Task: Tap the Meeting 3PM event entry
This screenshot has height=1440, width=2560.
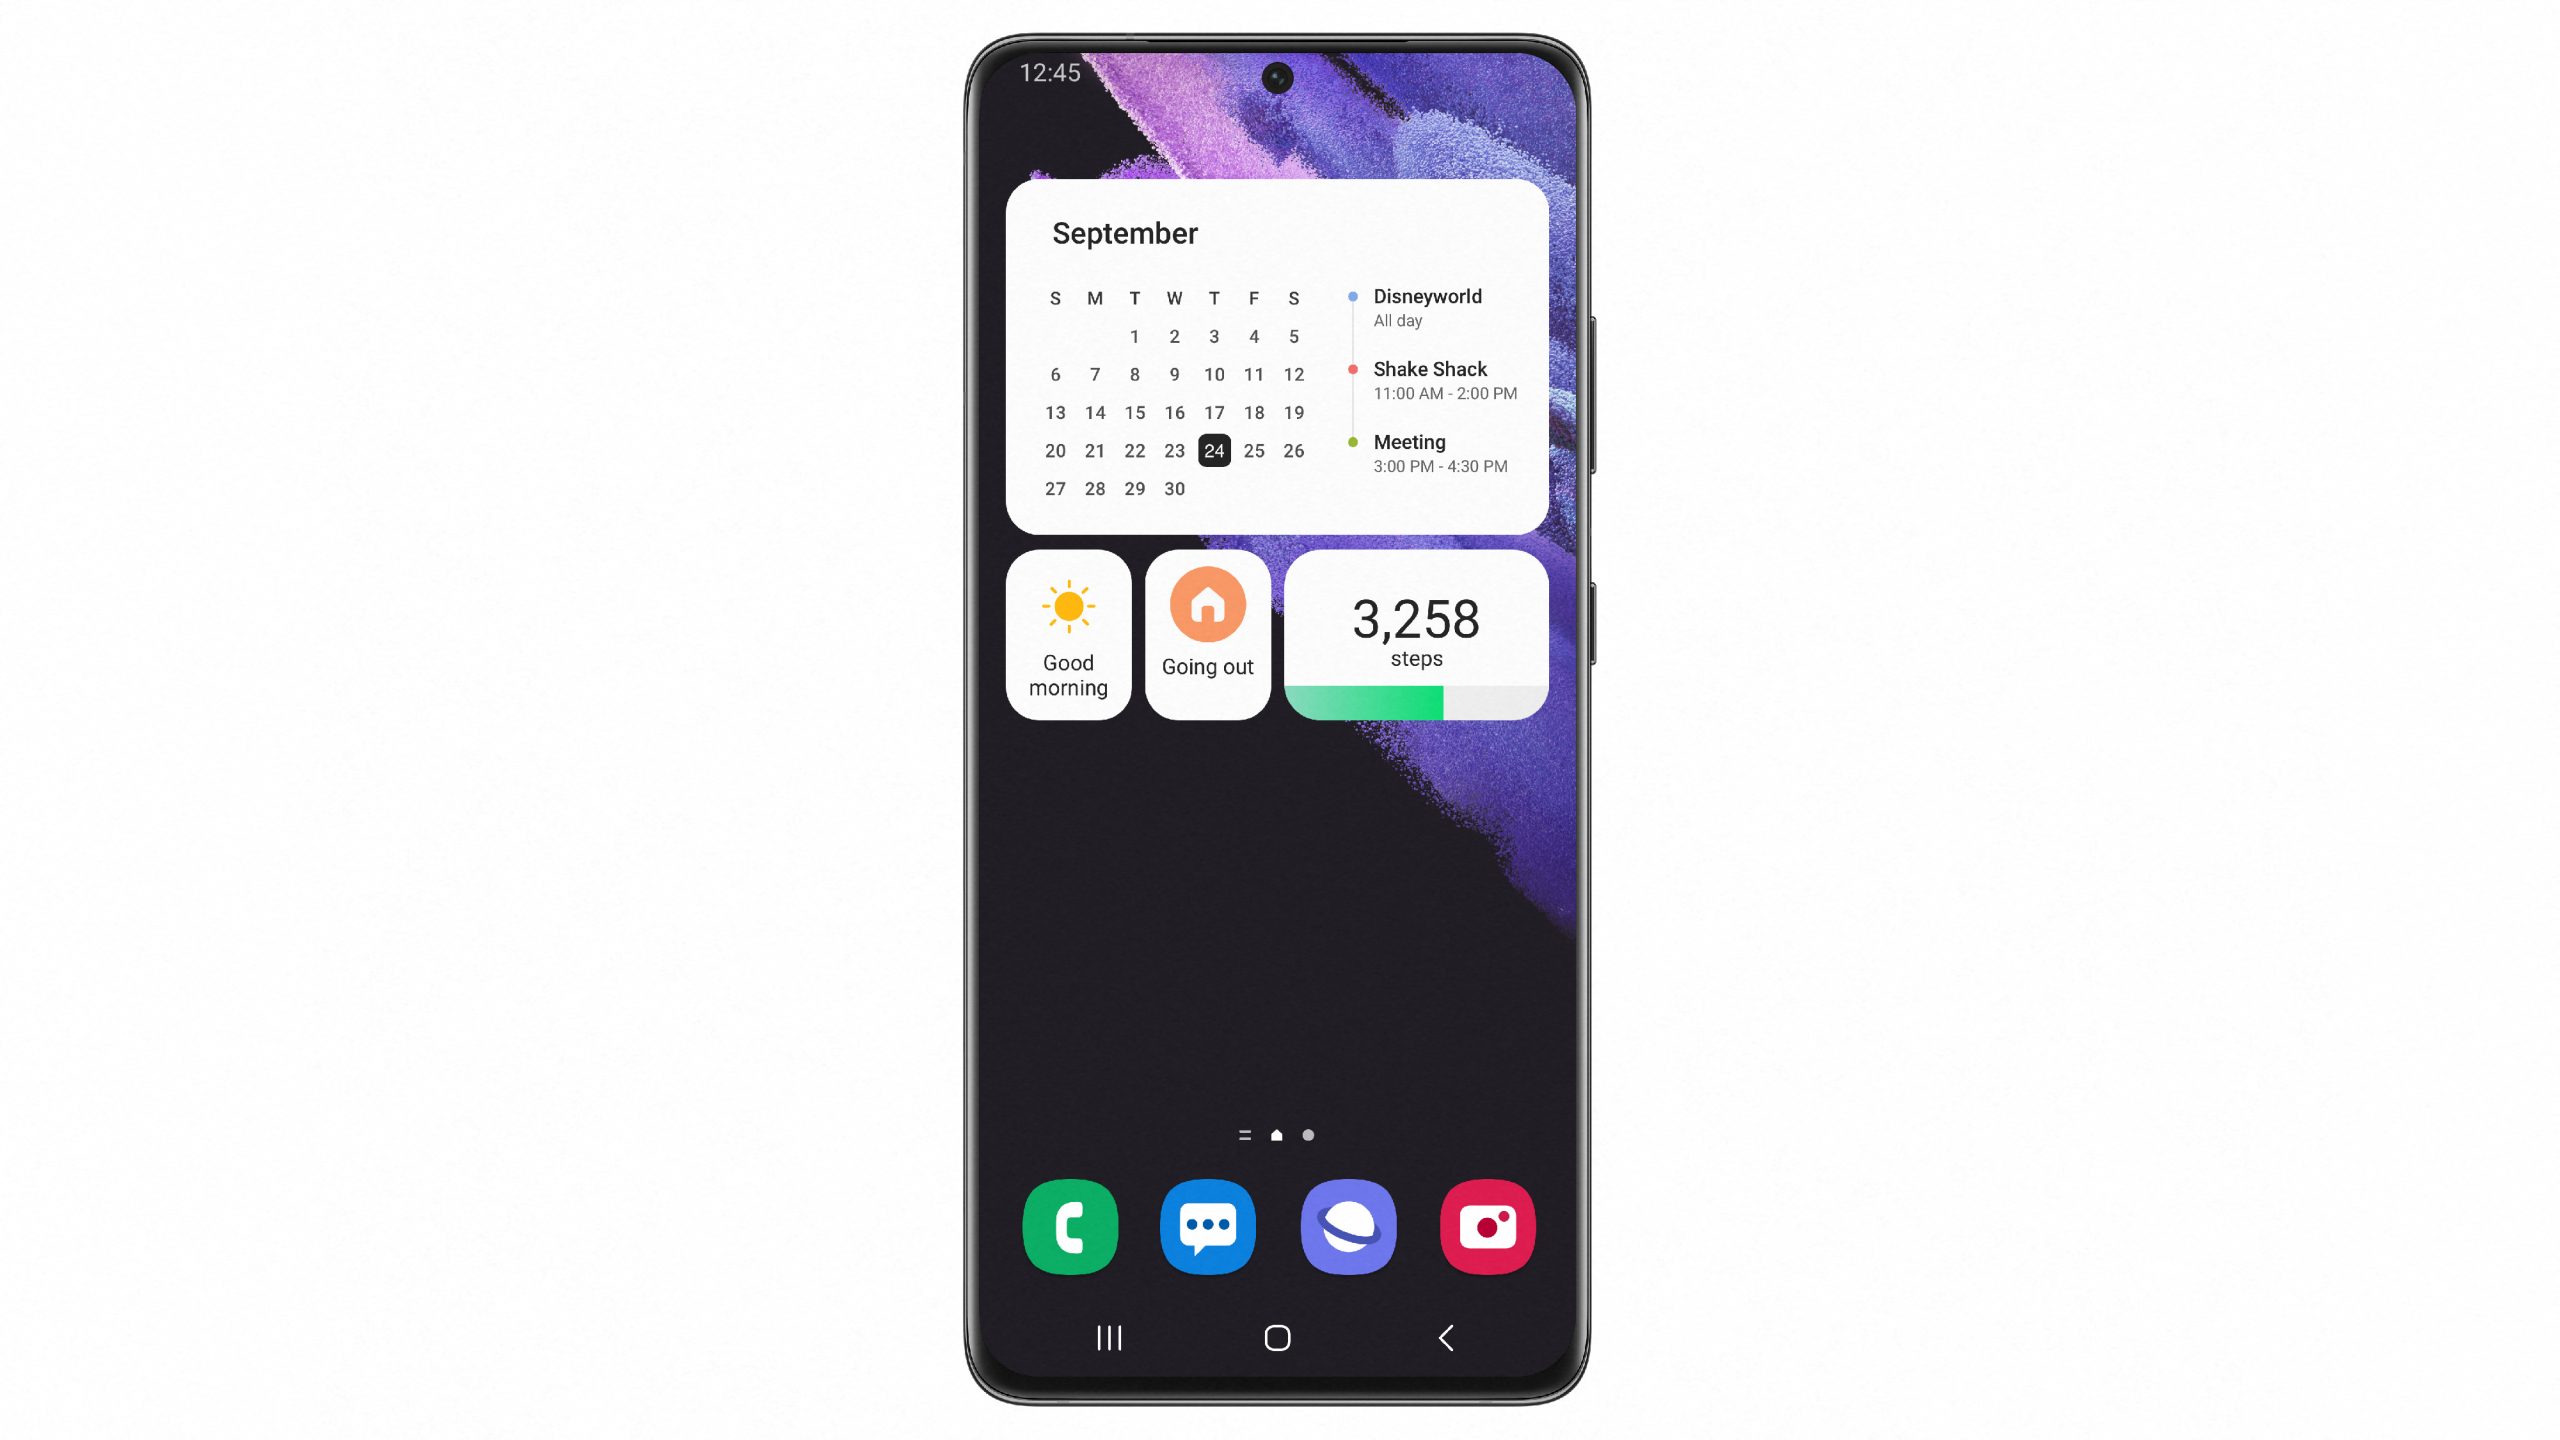Action: coord(1440,452)
